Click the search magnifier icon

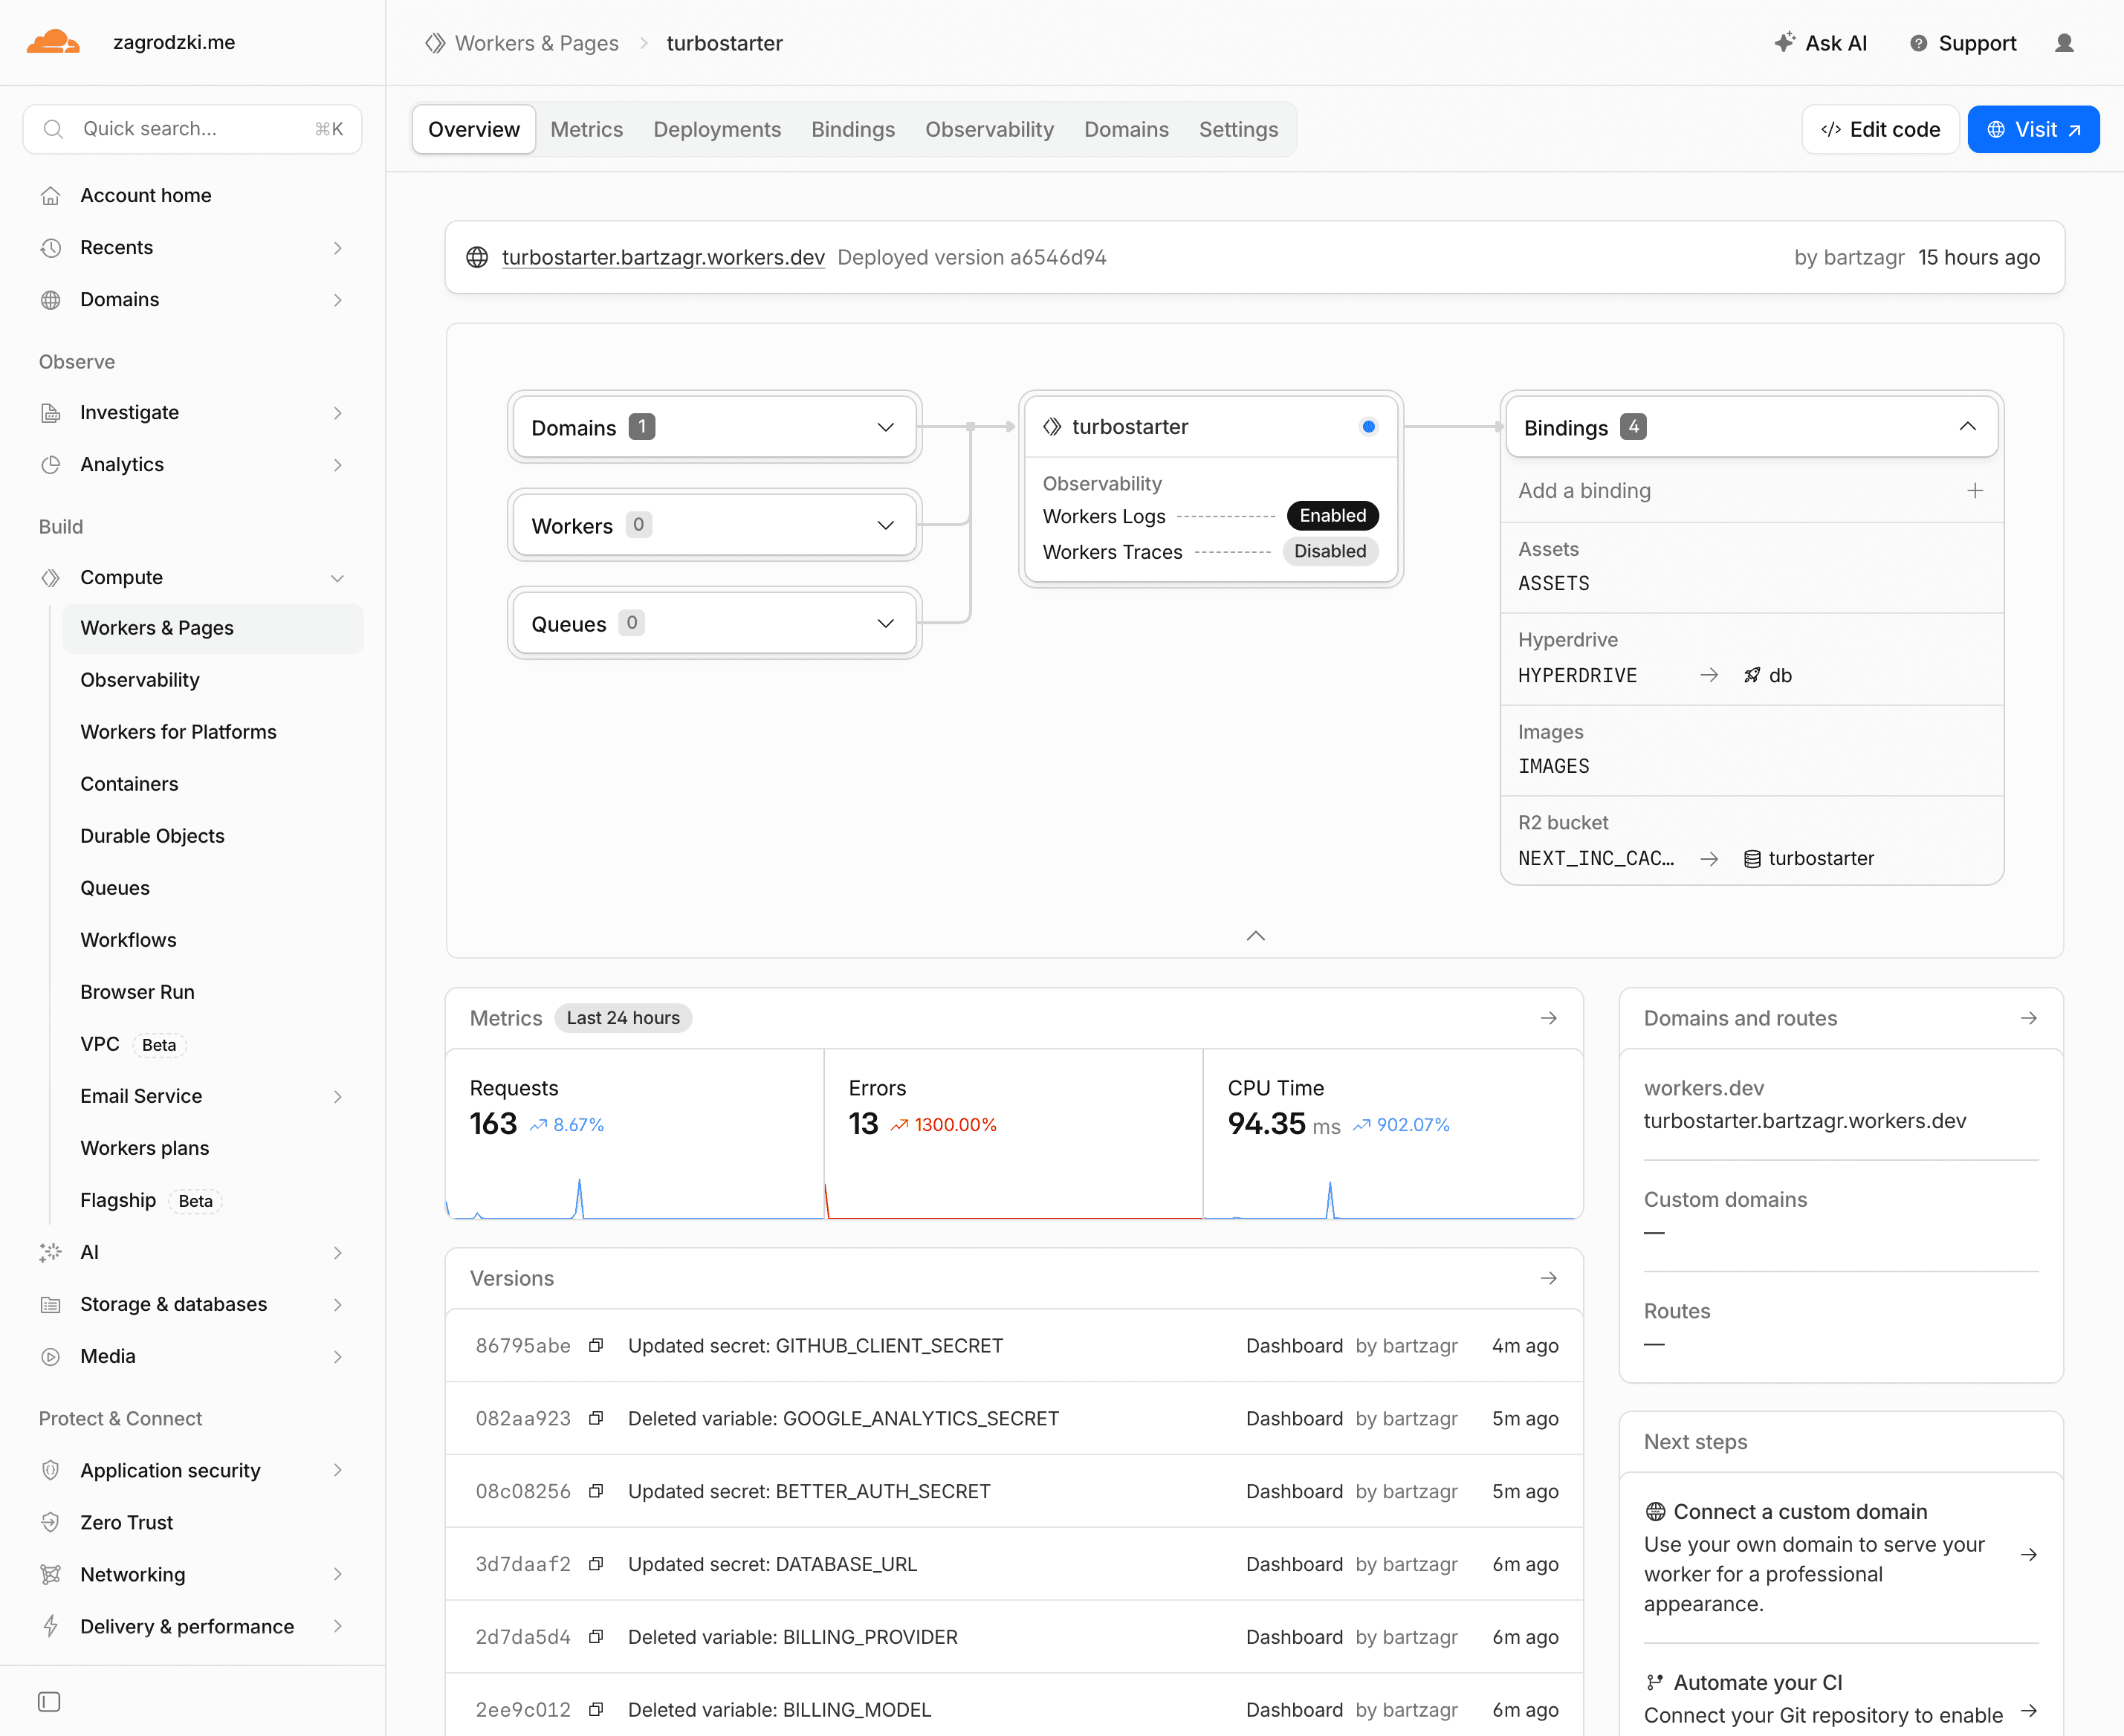54,129
